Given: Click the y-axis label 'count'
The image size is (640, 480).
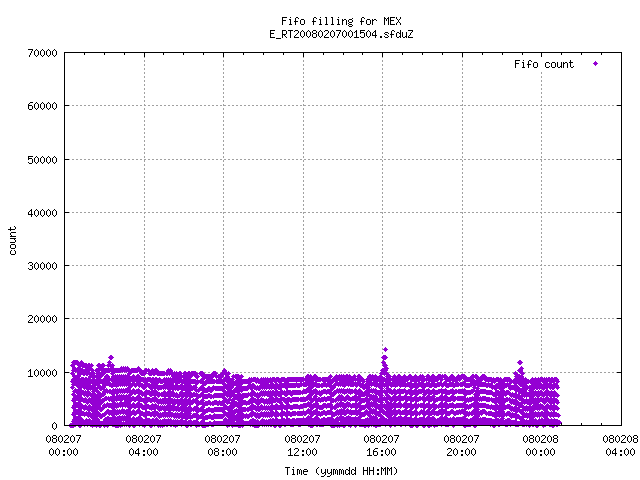Looking at the screenshot, I should pyautogui.click(x=13, y=241).
